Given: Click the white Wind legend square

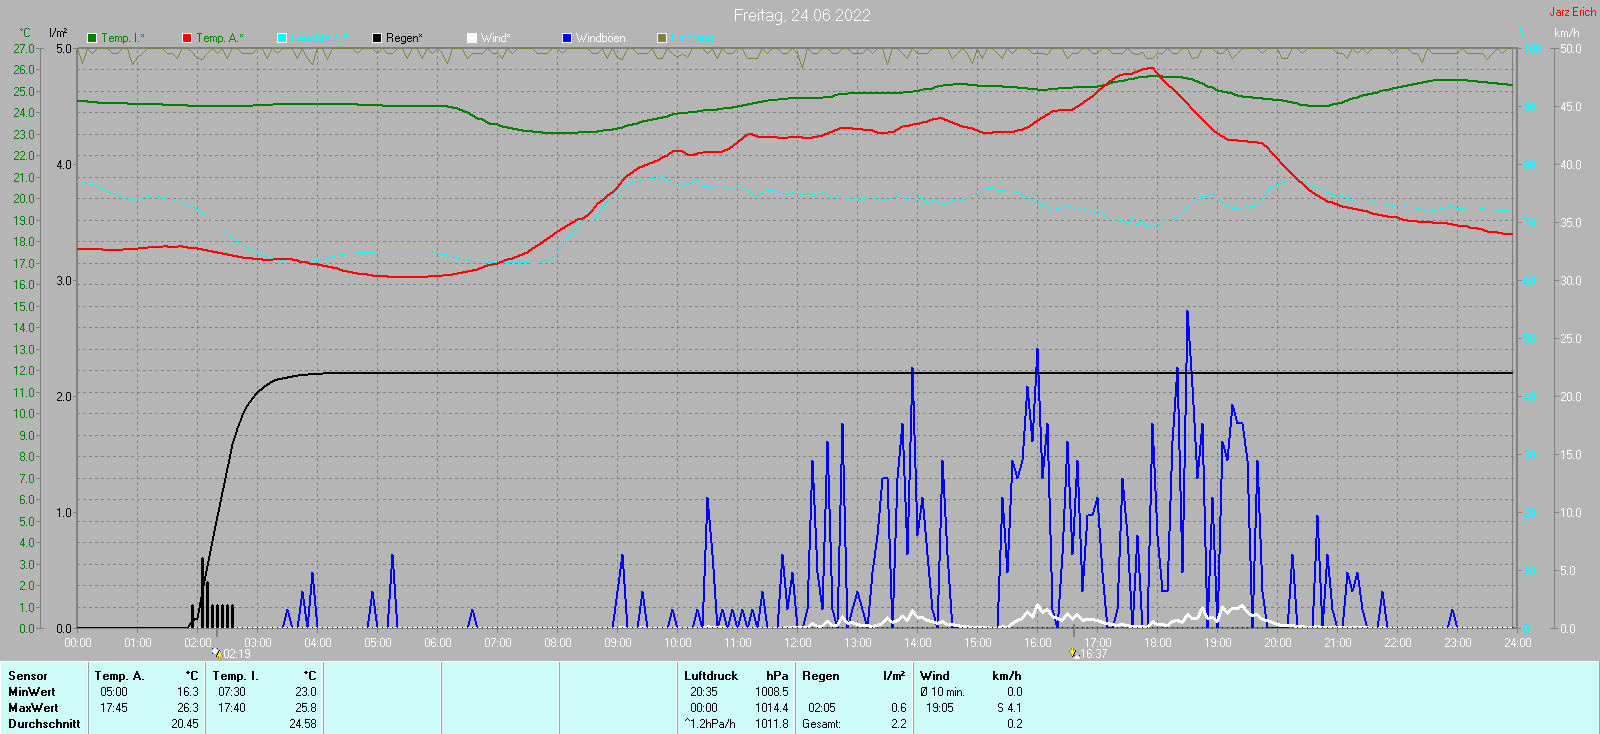Looking at the screenshot, I should pyautogui.click(x=472, y=38).
